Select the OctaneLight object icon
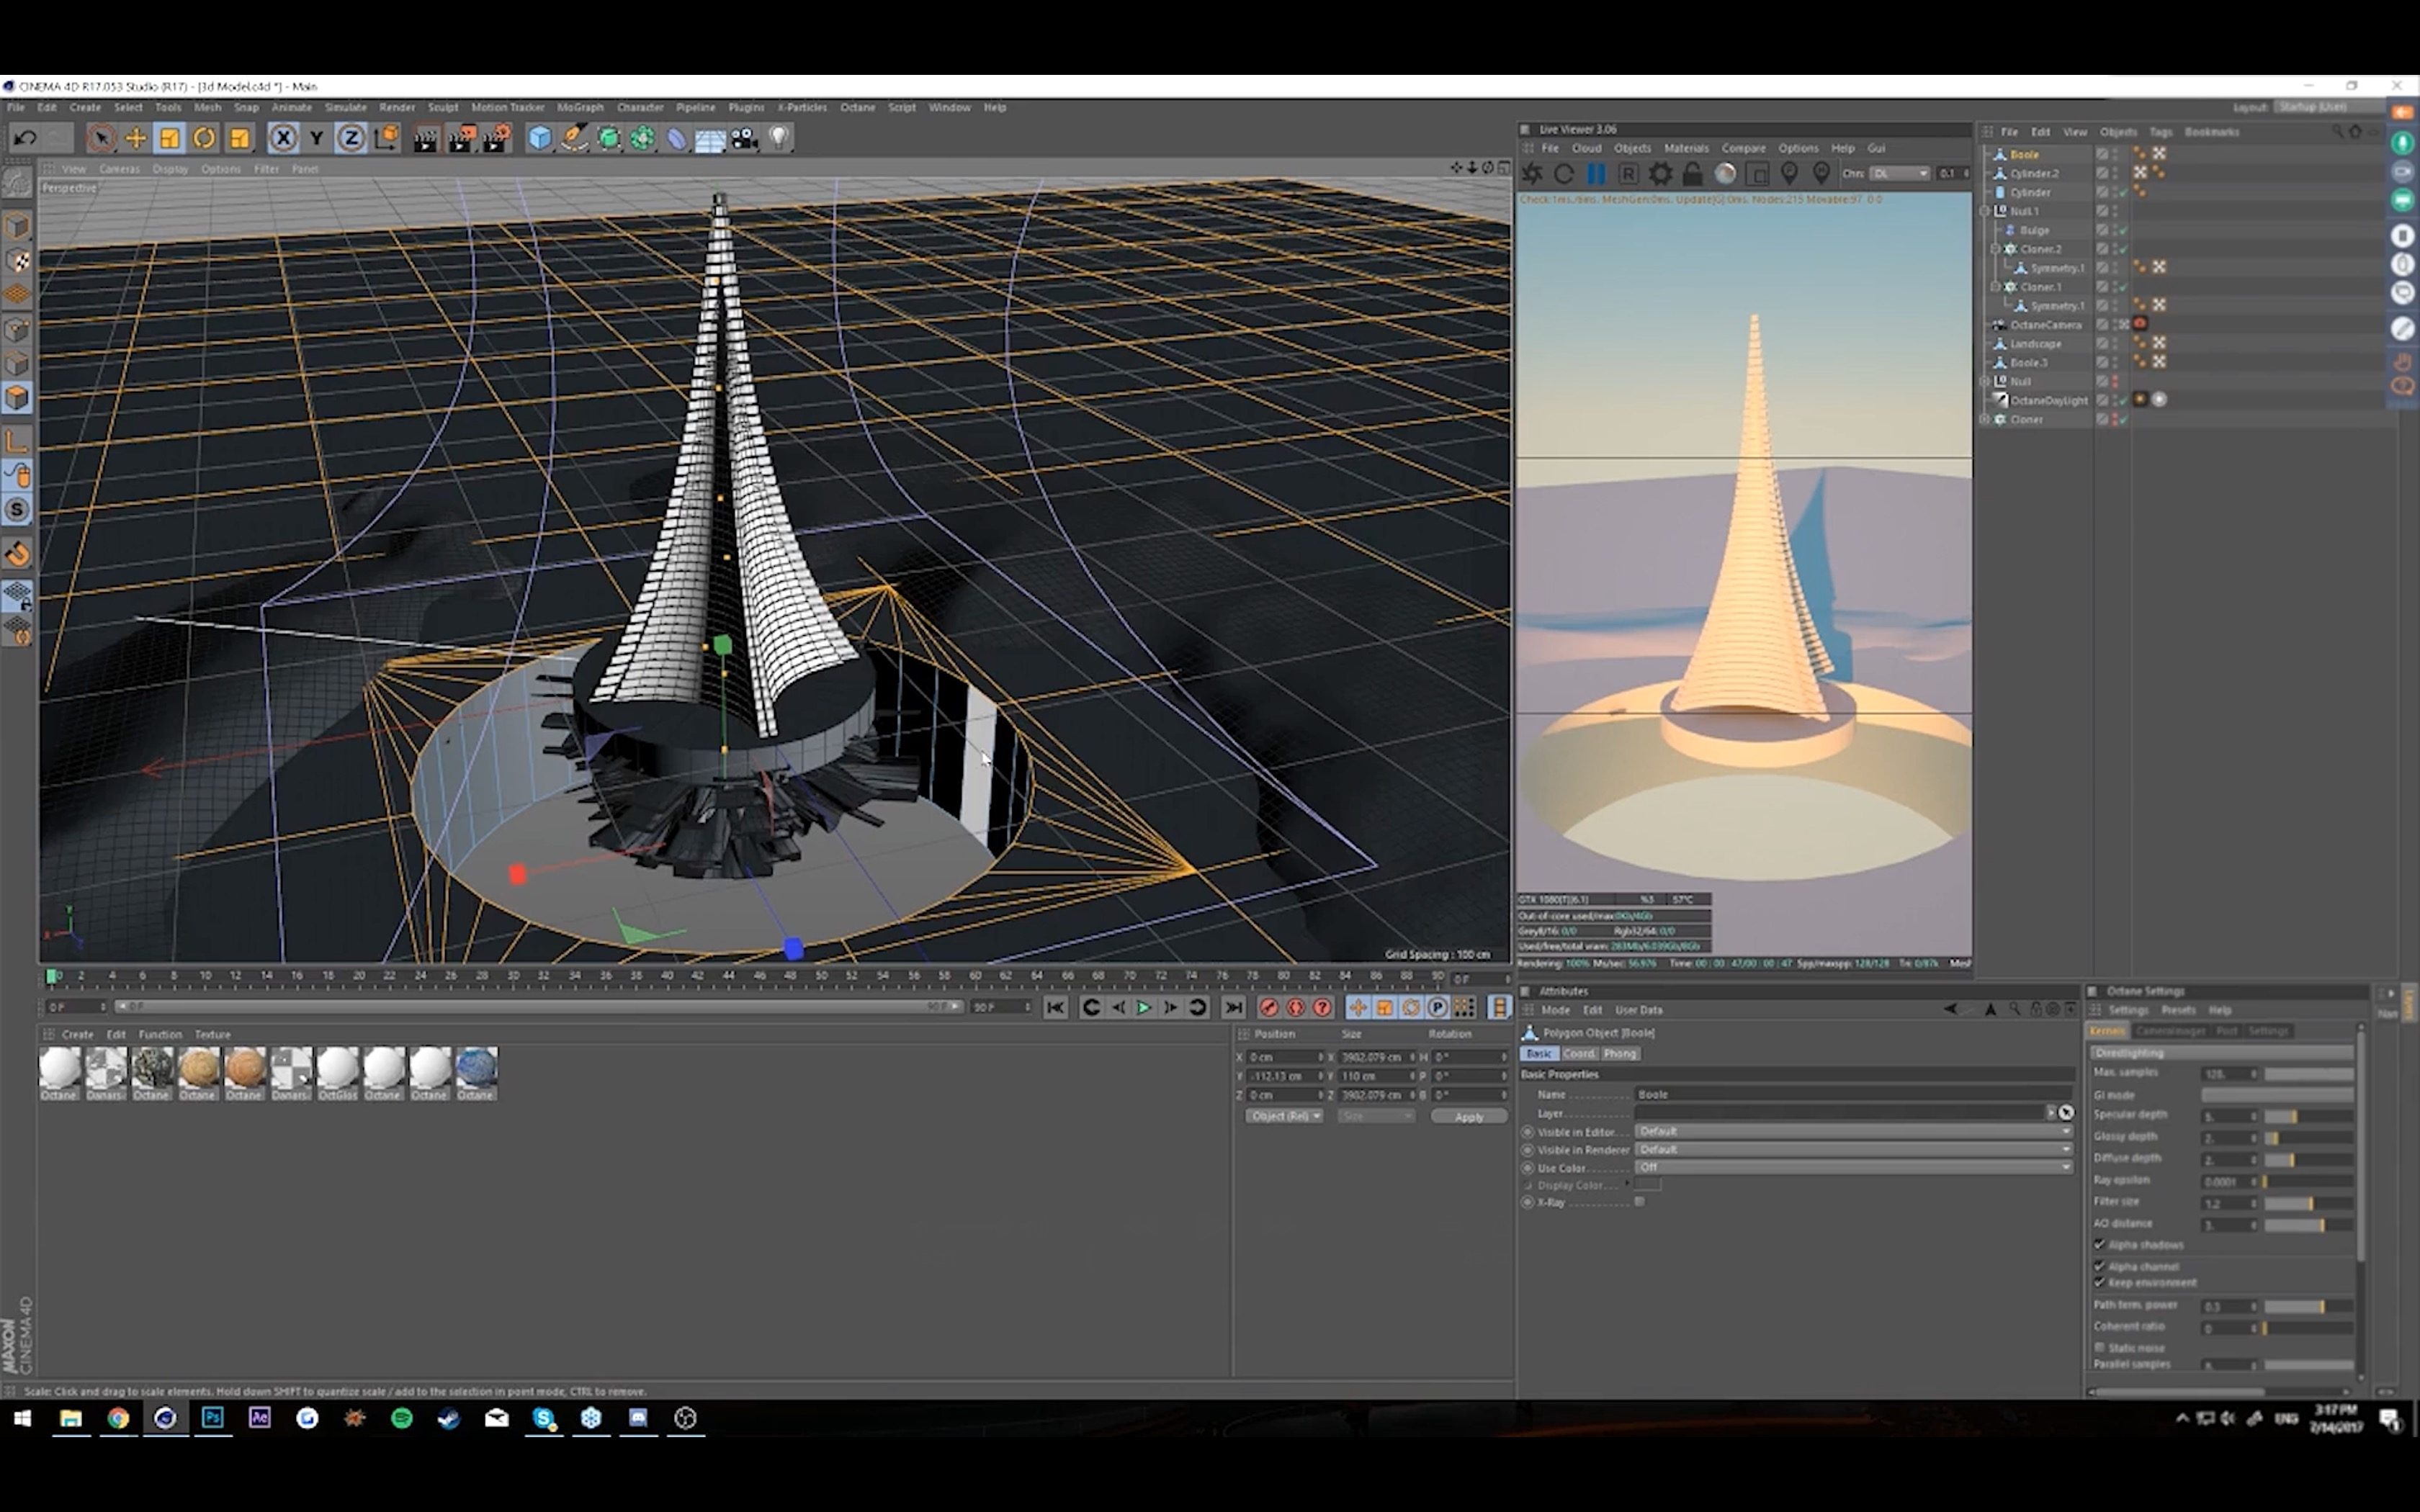Viewport: 2420px width, 1512px height. point(2002,399)
